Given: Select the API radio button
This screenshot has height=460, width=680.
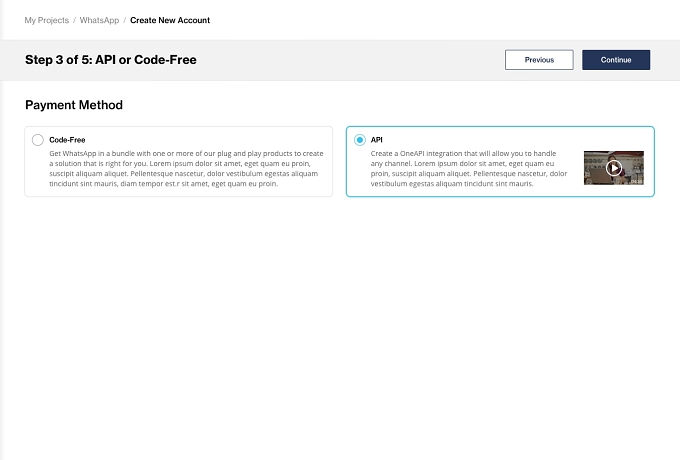Looking at the screenshot, I should click(360, 140).
